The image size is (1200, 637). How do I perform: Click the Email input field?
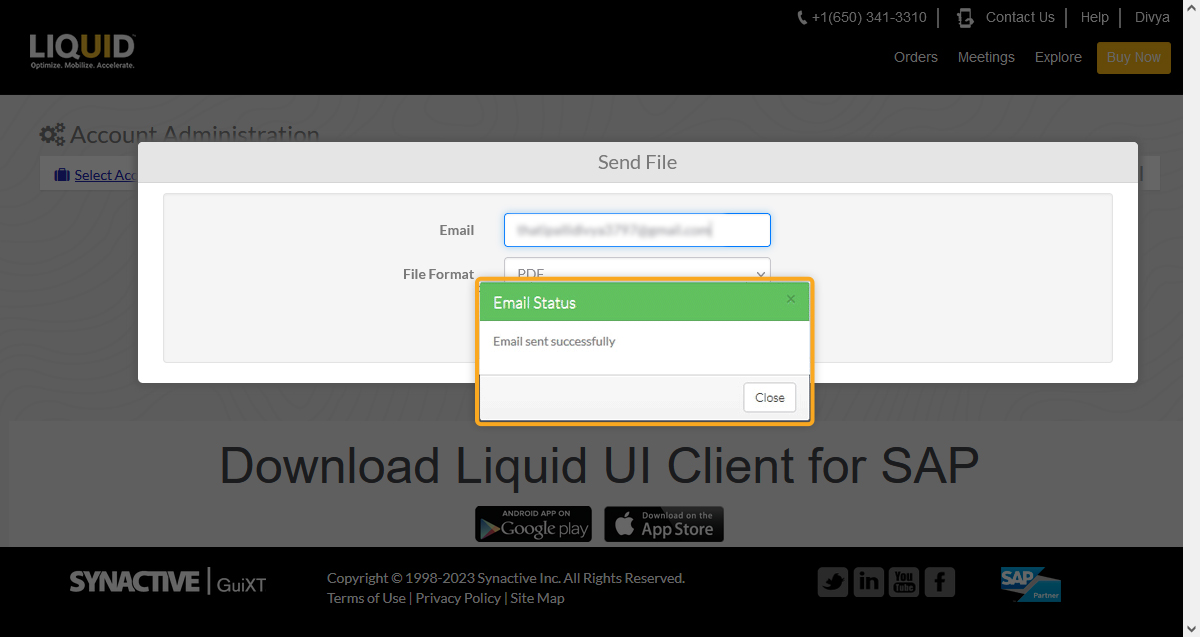coord(637,230)
